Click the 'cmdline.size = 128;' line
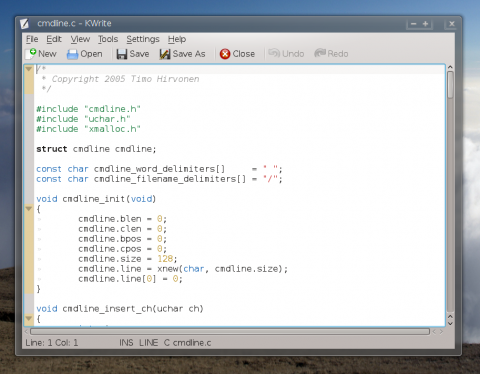Image resolution: width=480 pixels, height=374 pixels. click(x=128, y=259)
